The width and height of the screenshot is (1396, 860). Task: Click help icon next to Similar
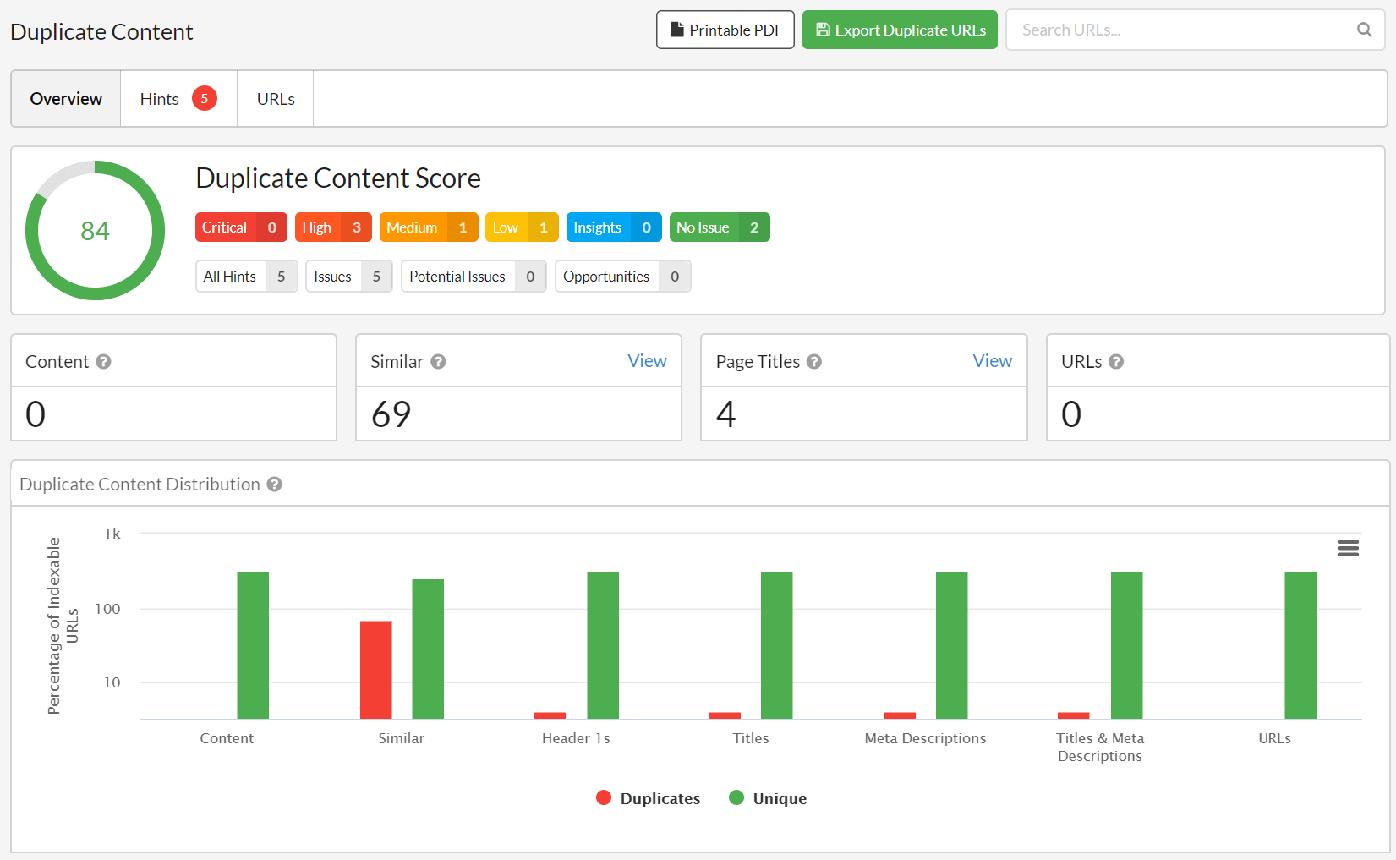tap(438, 362)
